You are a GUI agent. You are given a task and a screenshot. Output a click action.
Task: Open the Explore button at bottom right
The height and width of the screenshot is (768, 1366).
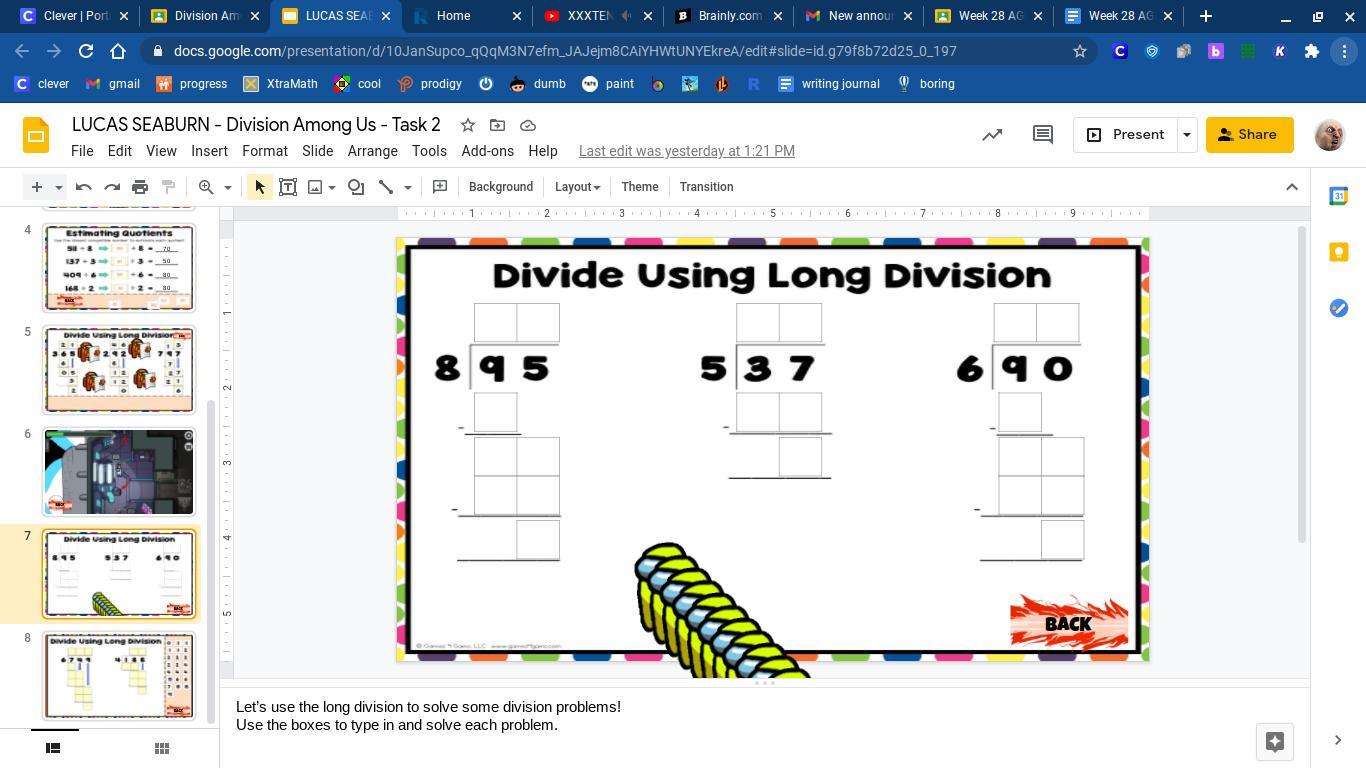point(1274,741)
